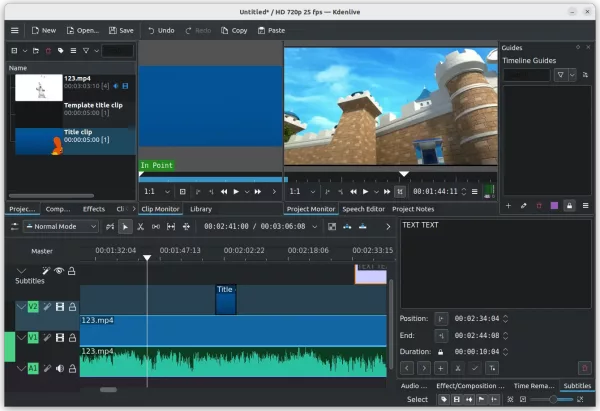Screen dimensions: 600x411
Task: Delete the subtitle with trash icon
Action: tap(584, 368)
